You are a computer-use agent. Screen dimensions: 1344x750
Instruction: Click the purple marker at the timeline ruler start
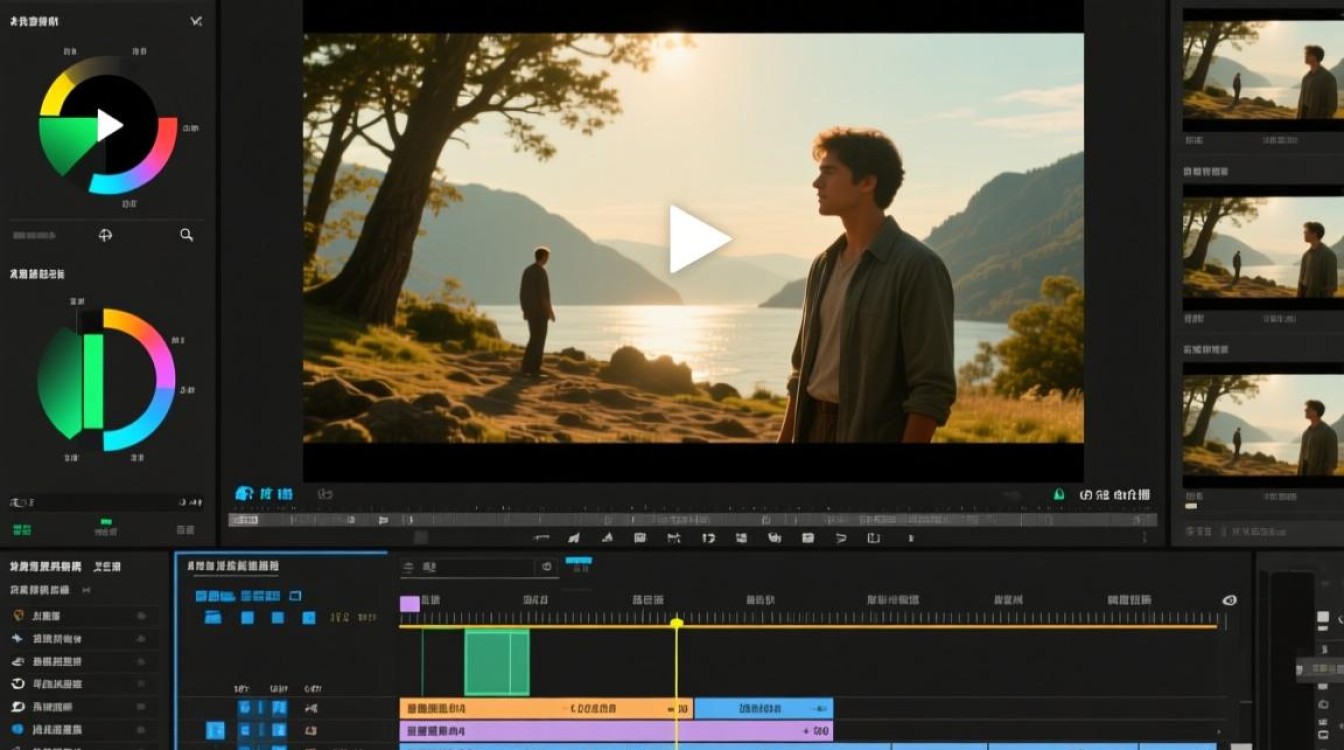click(x=409, y=603)
